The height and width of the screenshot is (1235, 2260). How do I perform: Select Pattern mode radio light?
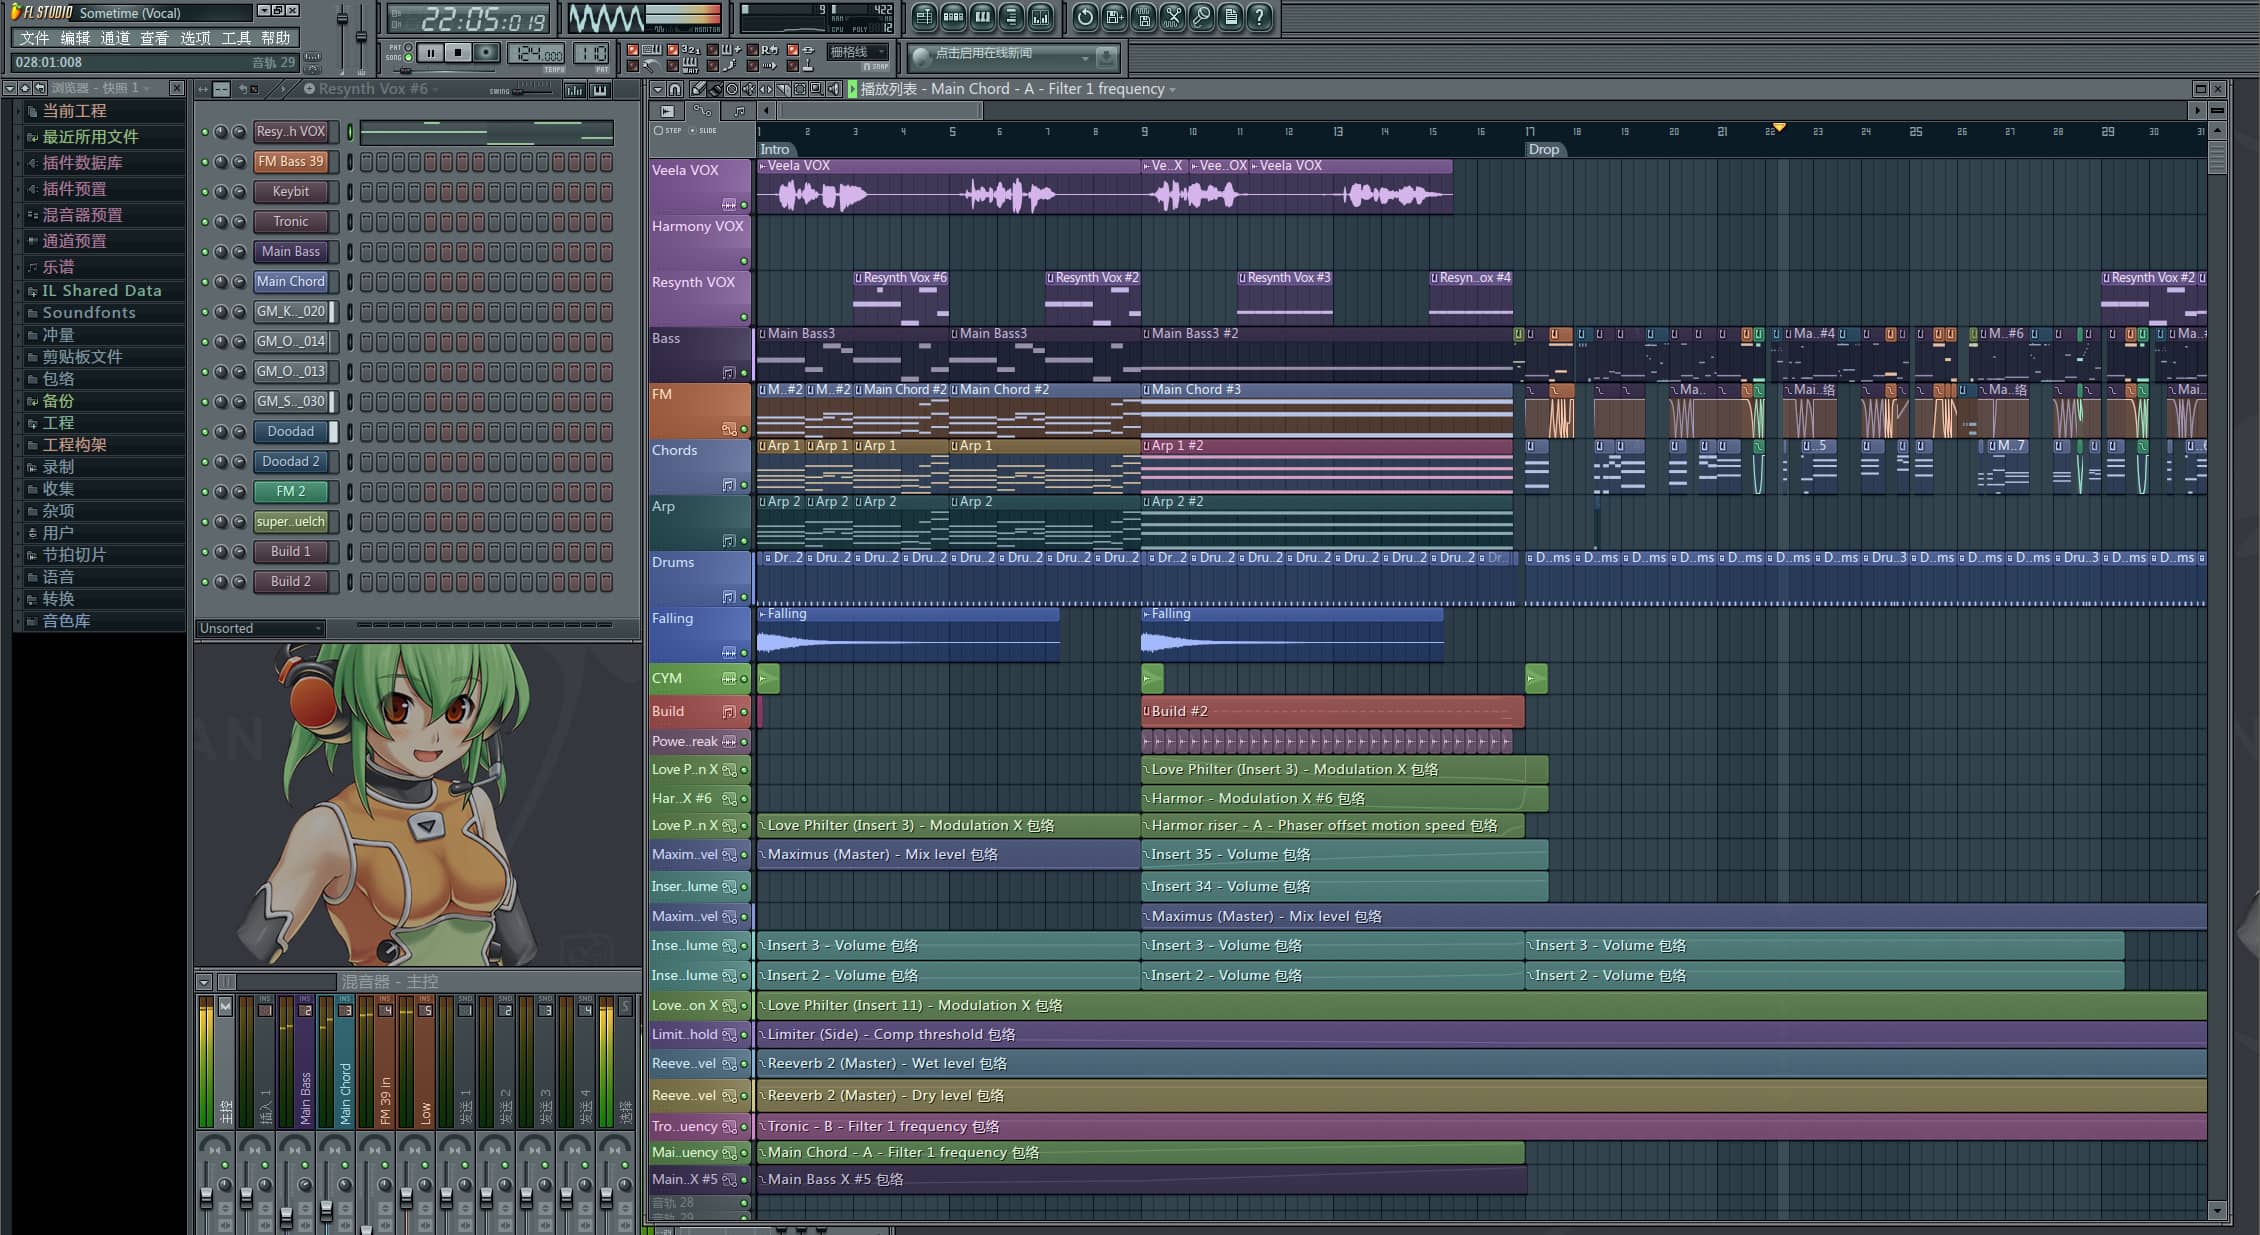[408, 47]
